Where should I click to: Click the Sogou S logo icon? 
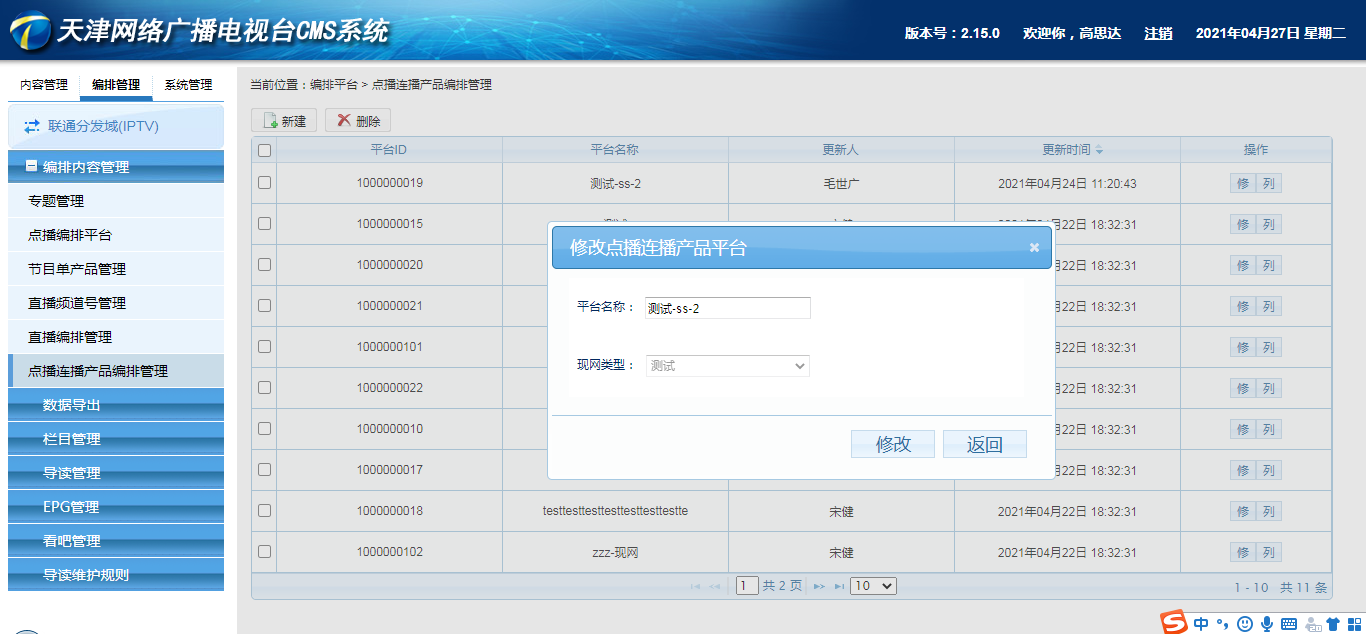(x=1174, y=622)
